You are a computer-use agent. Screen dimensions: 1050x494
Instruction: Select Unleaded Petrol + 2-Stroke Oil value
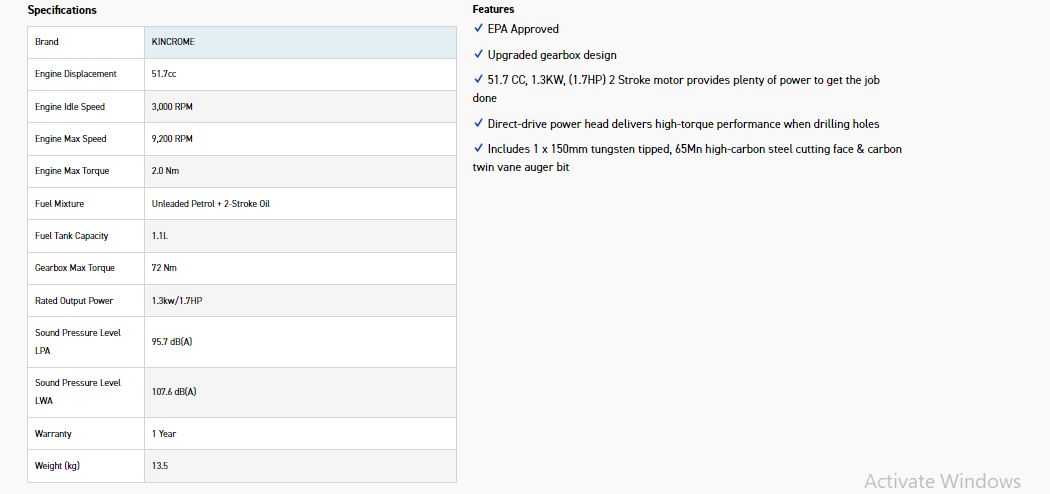pos(210,204)
